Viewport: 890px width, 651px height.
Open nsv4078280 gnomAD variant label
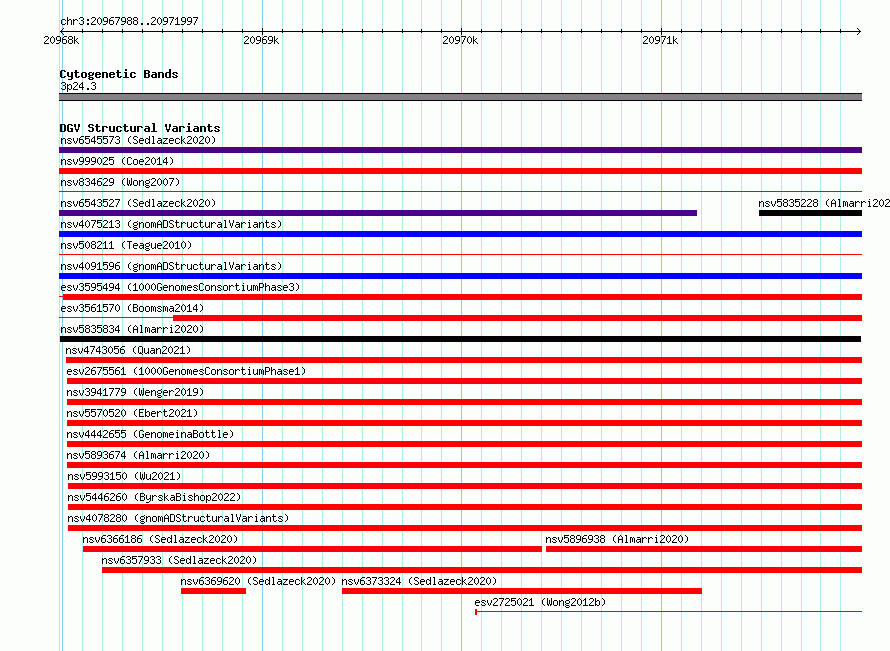click(x=178, y=518)
